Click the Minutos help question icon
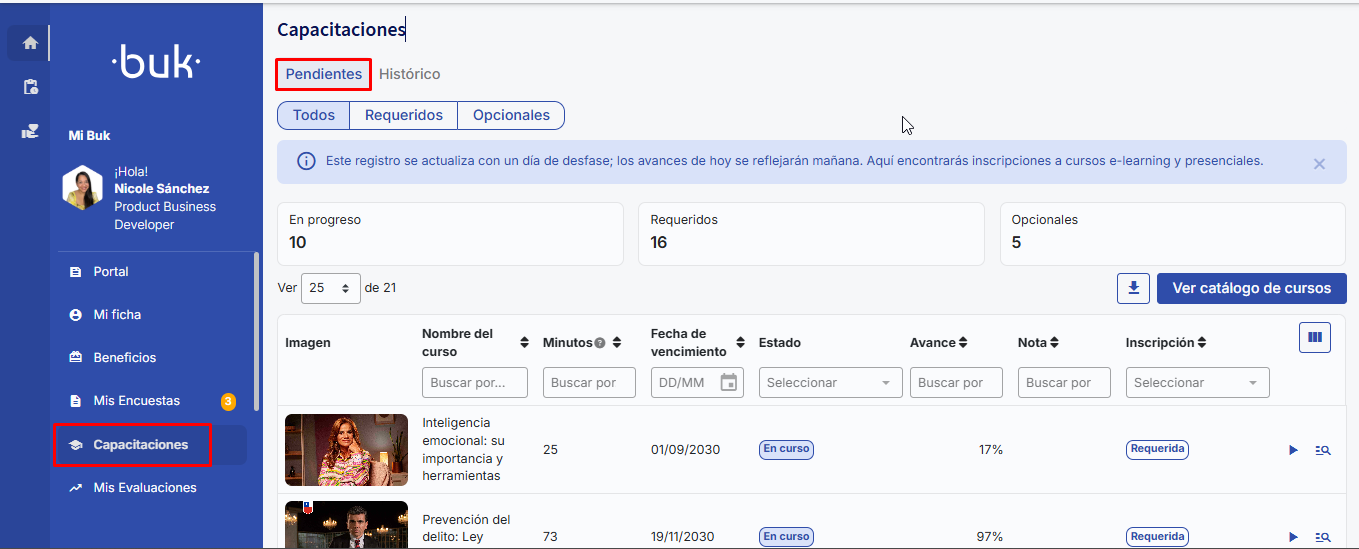This screenshot has width=1359, height=549. click(600, 343)
